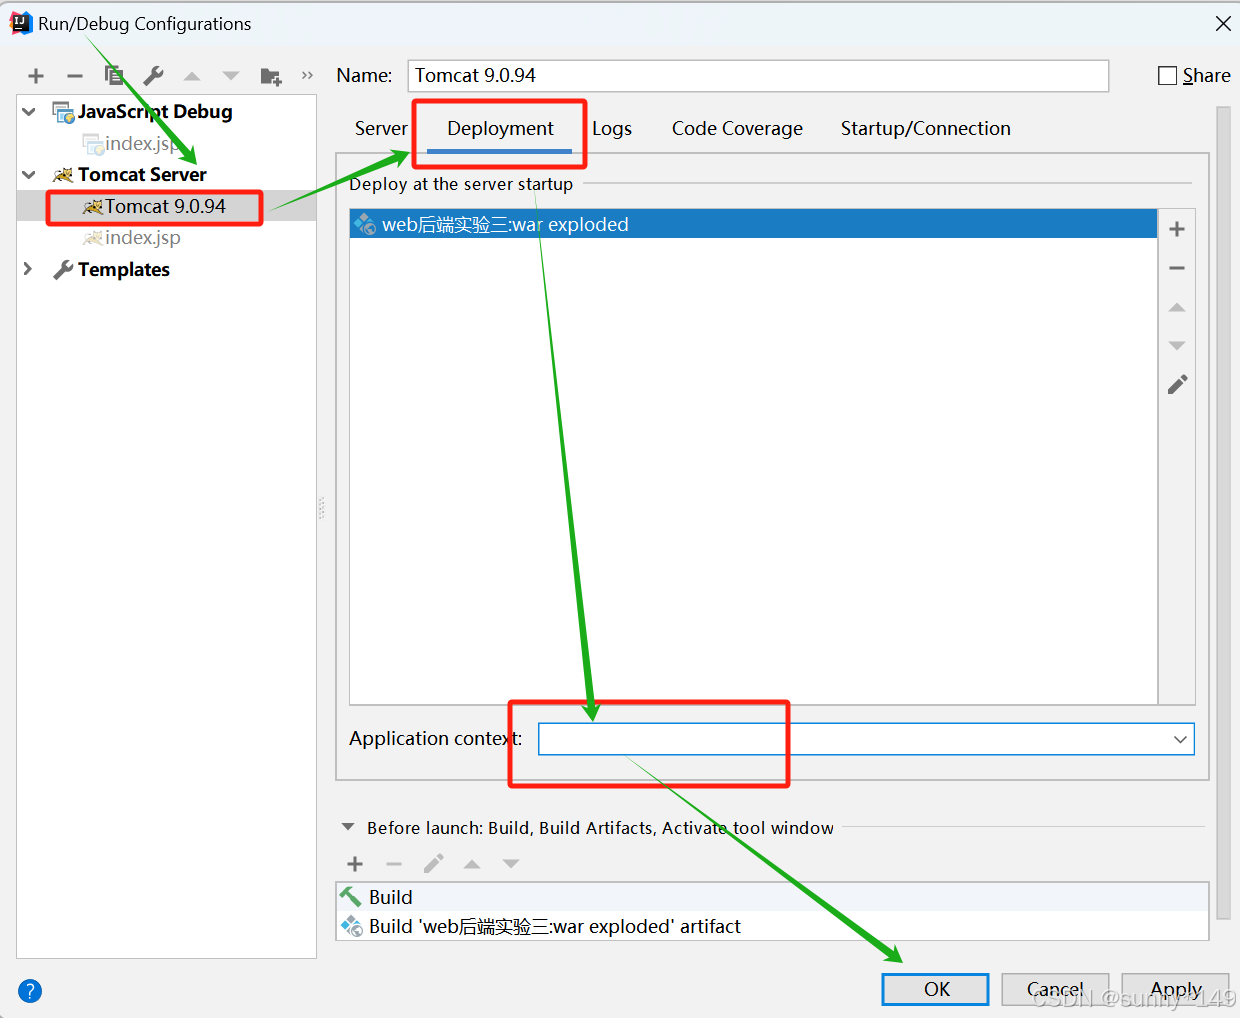Open the Application context dropdown
Screen dimensions: 1240x1018
point(1180,739)
